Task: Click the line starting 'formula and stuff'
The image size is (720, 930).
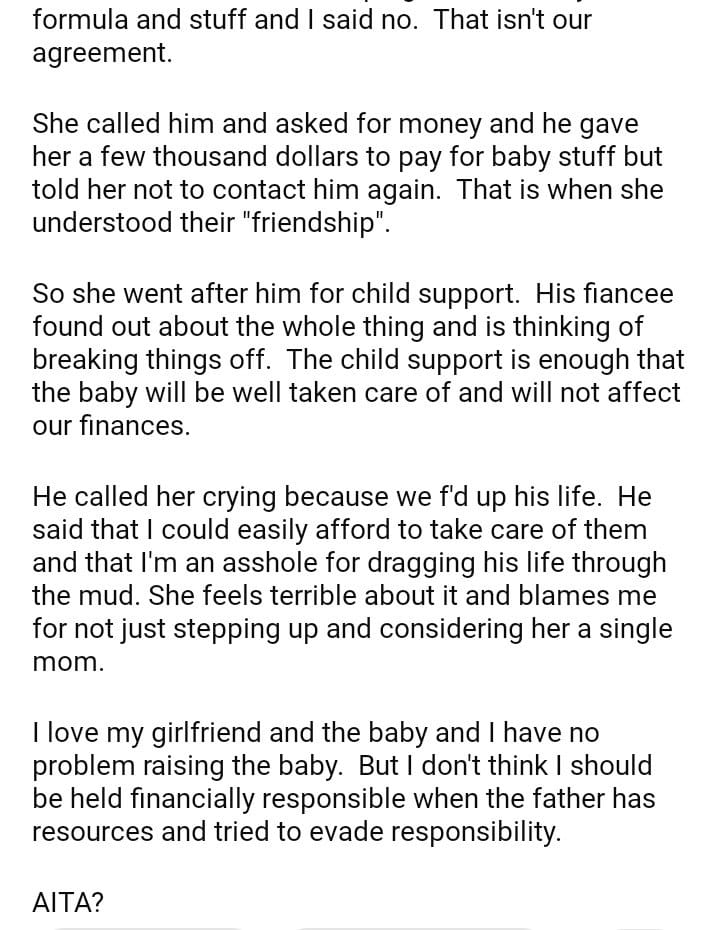Action: point(311,19)
